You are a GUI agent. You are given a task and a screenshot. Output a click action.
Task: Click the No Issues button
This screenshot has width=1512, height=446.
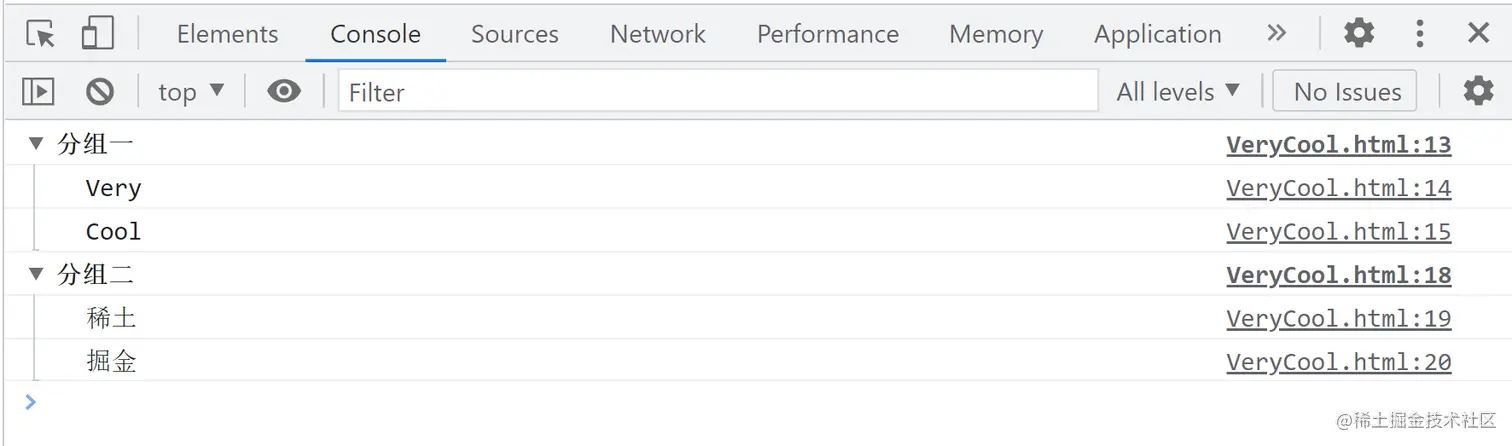[x=1346, y=92]
